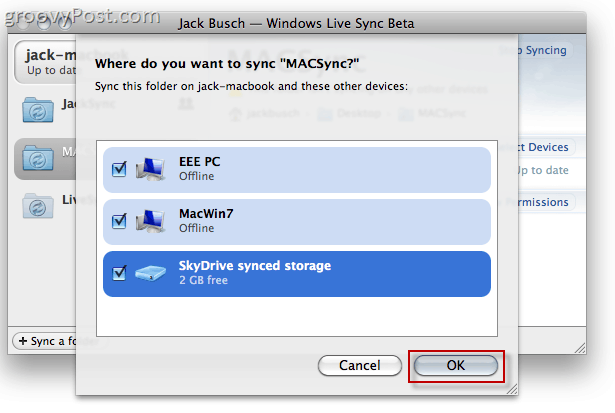
Task: Click empty area of device list
Action: (297, 316)
